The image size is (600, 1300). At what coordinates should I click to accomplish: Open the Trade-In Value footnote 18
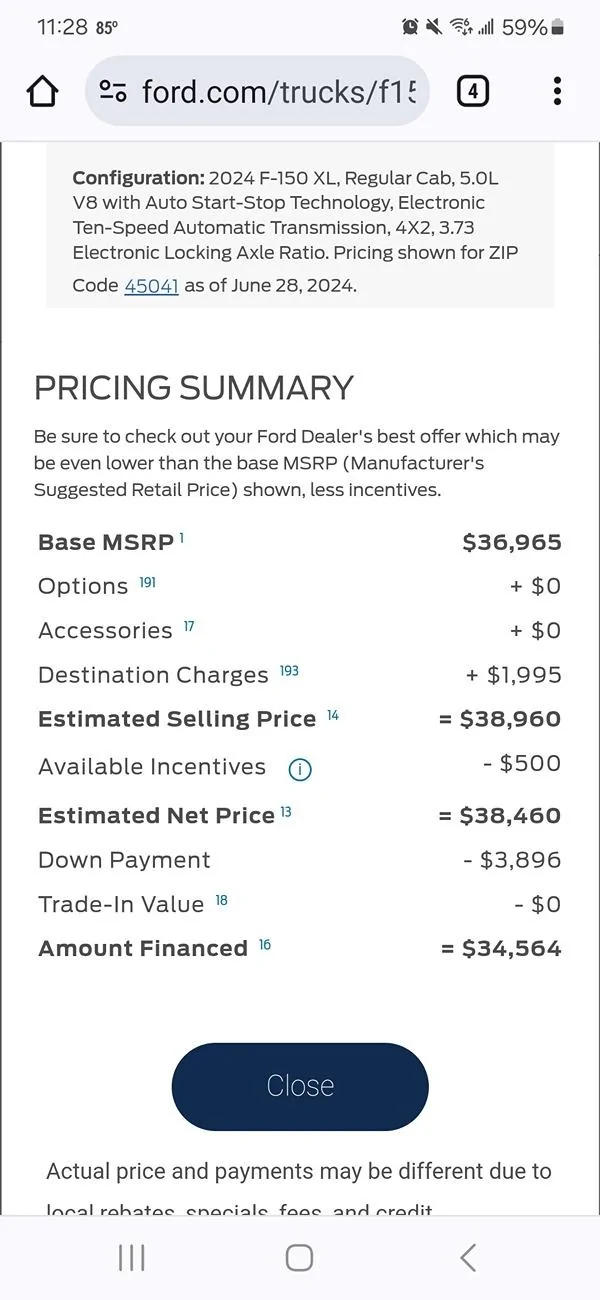(222, 897)
